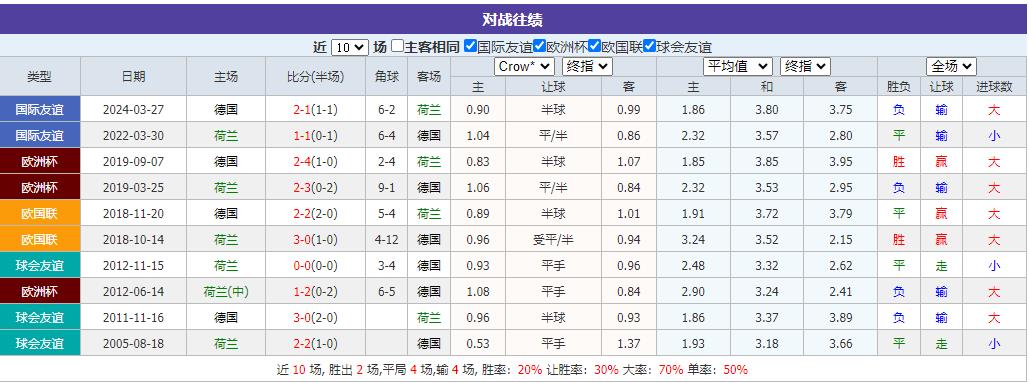Open the Crow* bookmaker dropdown
This screenshot has height=383, width=1029.
524,66
